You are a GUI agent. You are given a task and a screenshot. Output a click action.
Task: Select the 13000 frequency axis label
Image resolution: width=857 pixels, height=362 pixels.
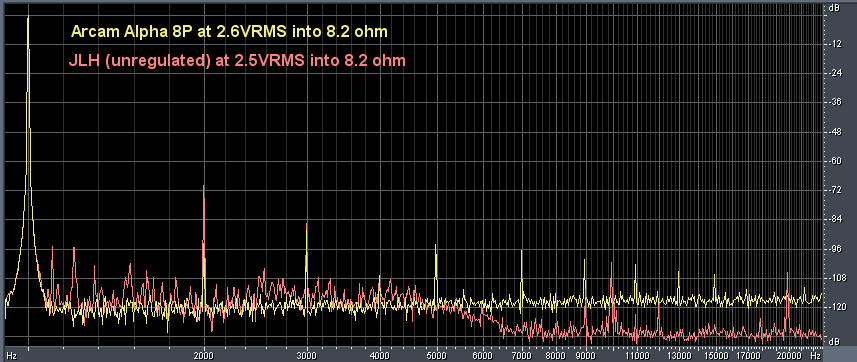pos(679,355)
